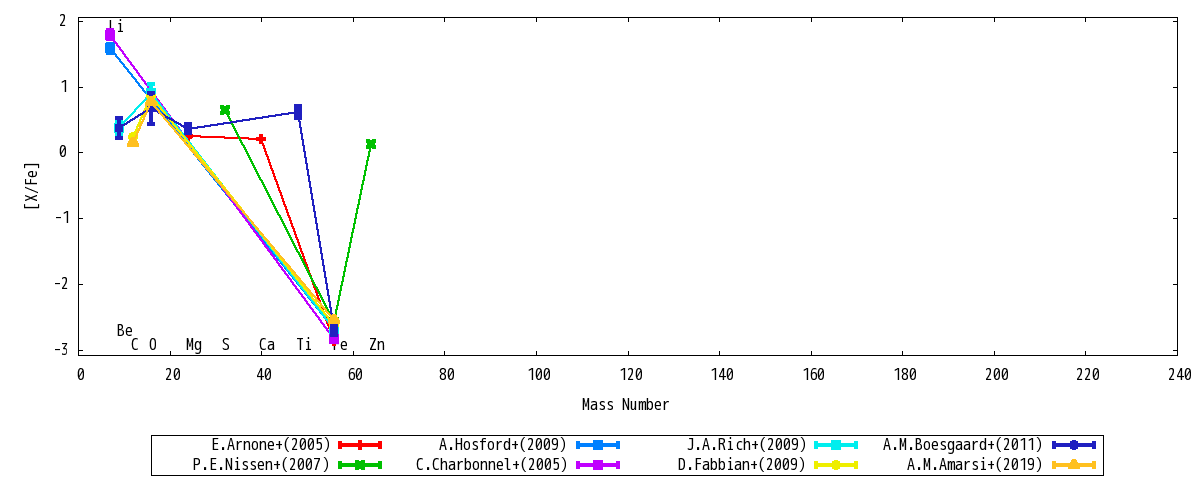Select the blue A.Hosford+(2009) legend swatch

[598, 445]
